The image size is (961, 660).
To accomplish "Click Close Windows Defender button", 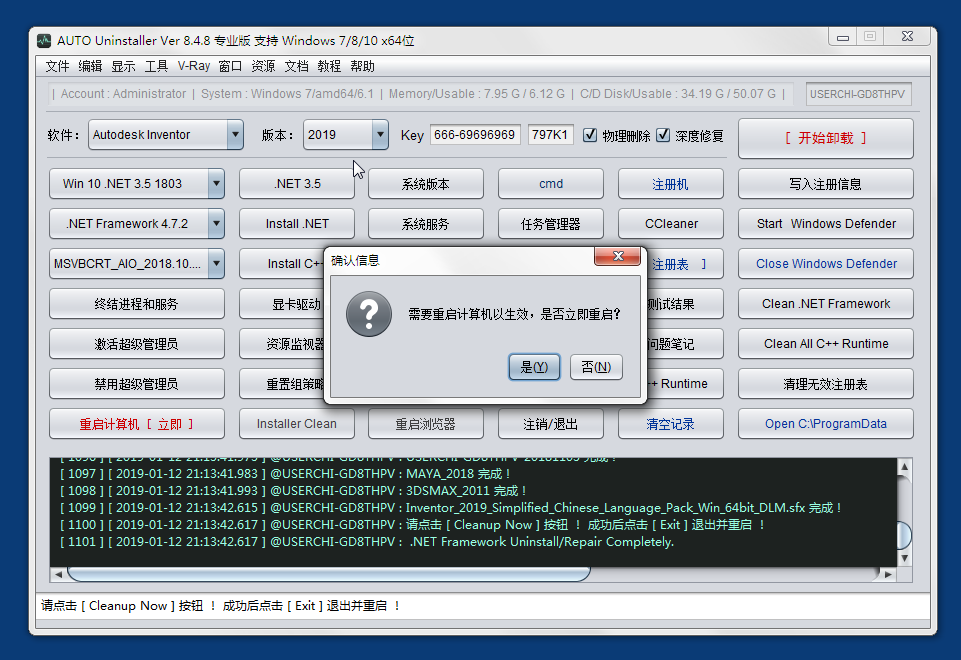I will click(x=826, y=264).
